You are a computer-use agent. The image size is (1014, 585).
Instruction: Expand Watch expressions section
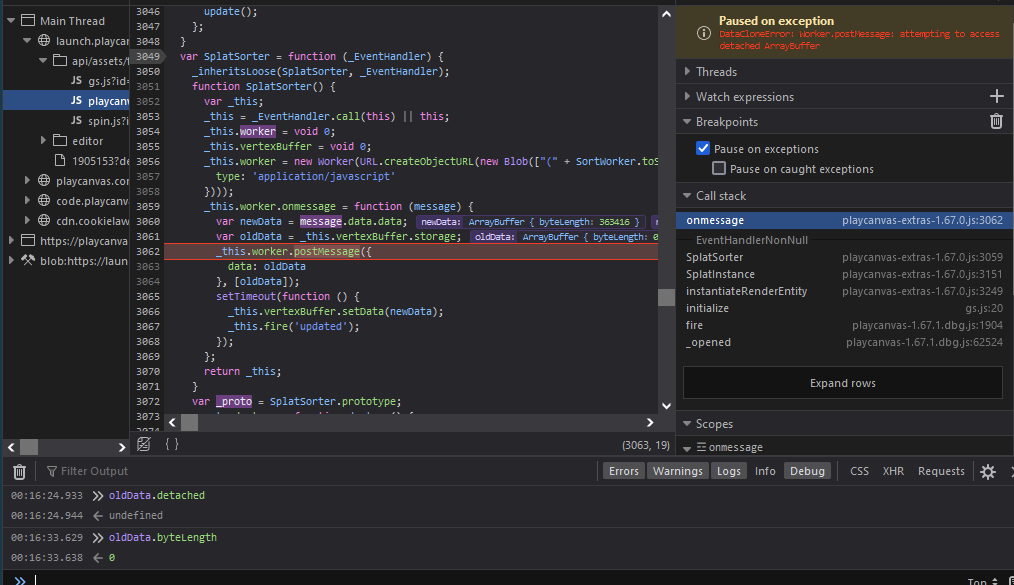(x=687, y=97)
